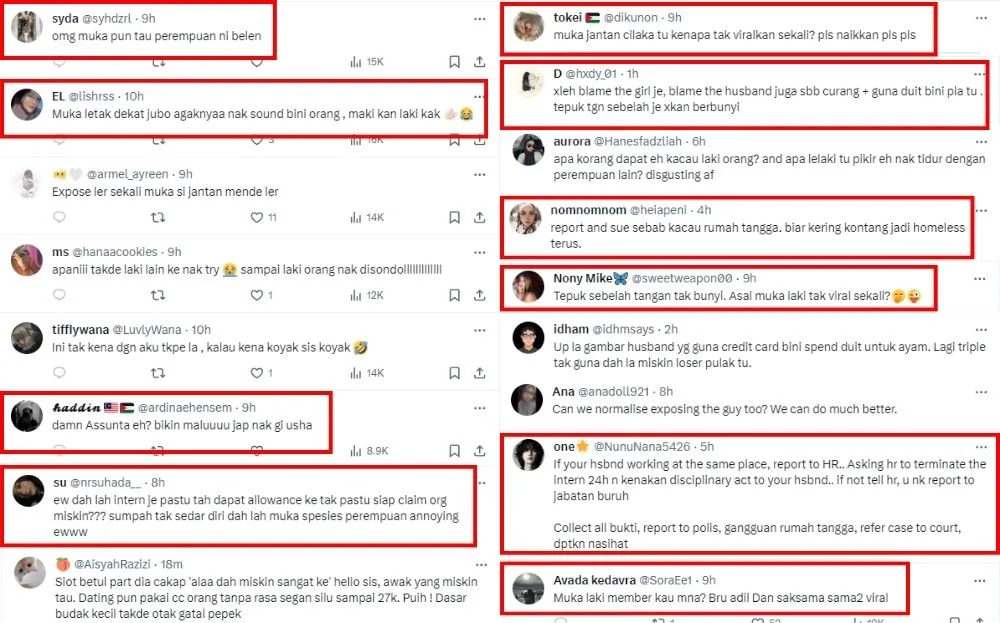
Task: Share the tifflywana tweet
Action: [479, 372]
